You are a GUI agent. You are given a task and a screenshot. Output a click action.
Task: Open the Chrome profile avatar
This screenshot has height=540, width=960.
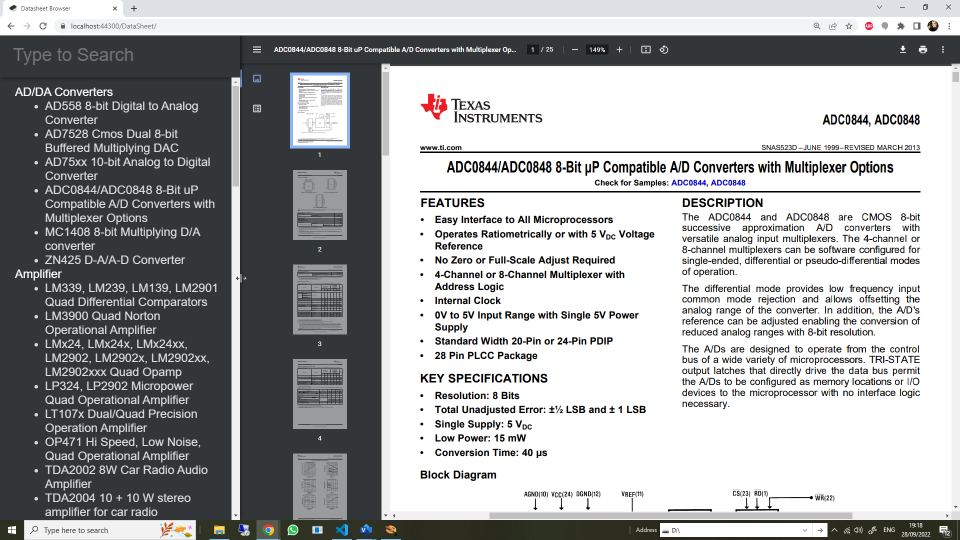click(x=933, y=26)
